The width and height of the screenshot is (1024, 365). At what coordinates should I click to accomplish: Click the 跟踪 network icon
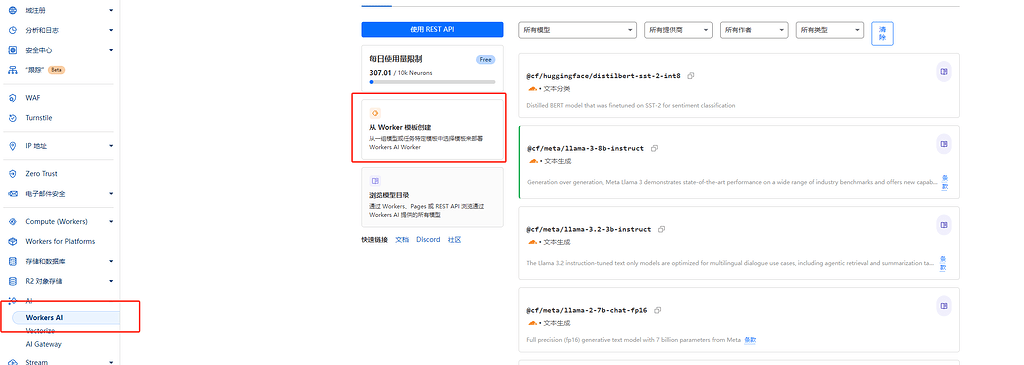12,70
